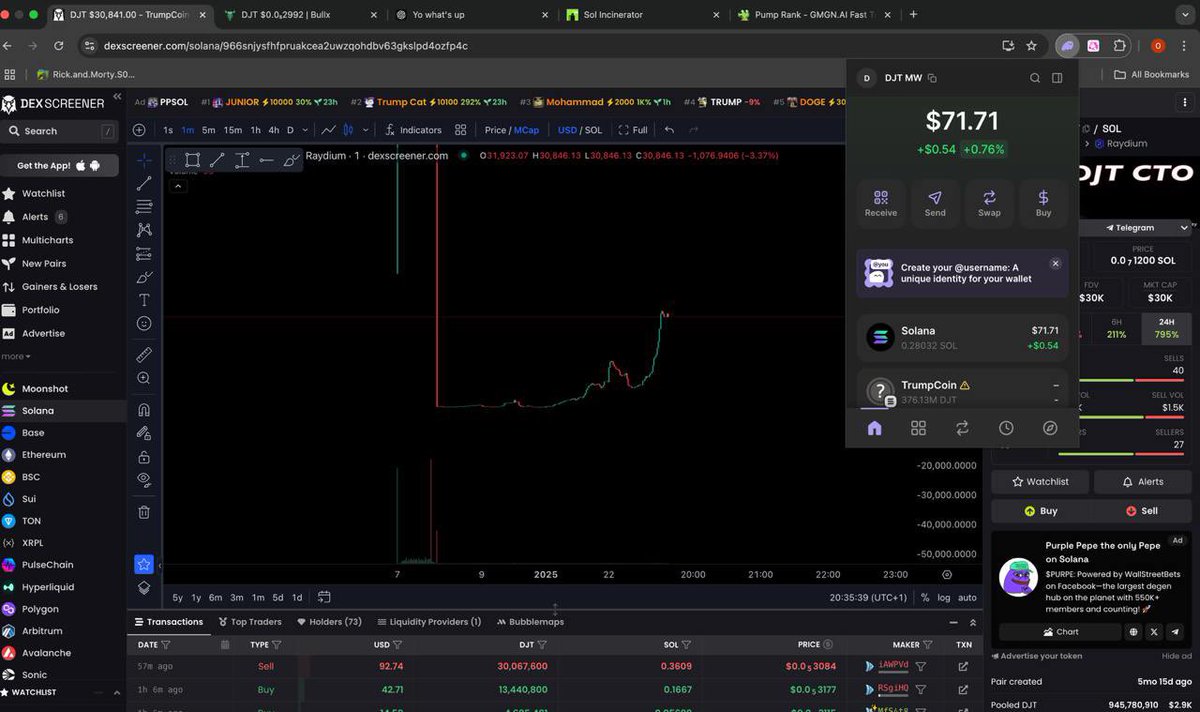
Task: Click Send in wallet popup
Action: [x=935, y=203]
